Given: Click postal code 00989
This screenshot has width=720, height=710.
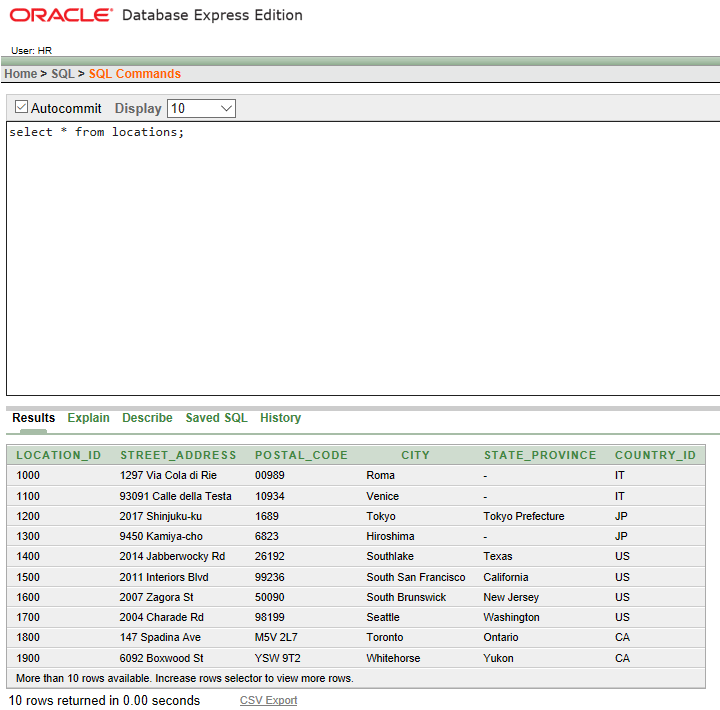Looking at the screenshot, I should tap(270, 475).
